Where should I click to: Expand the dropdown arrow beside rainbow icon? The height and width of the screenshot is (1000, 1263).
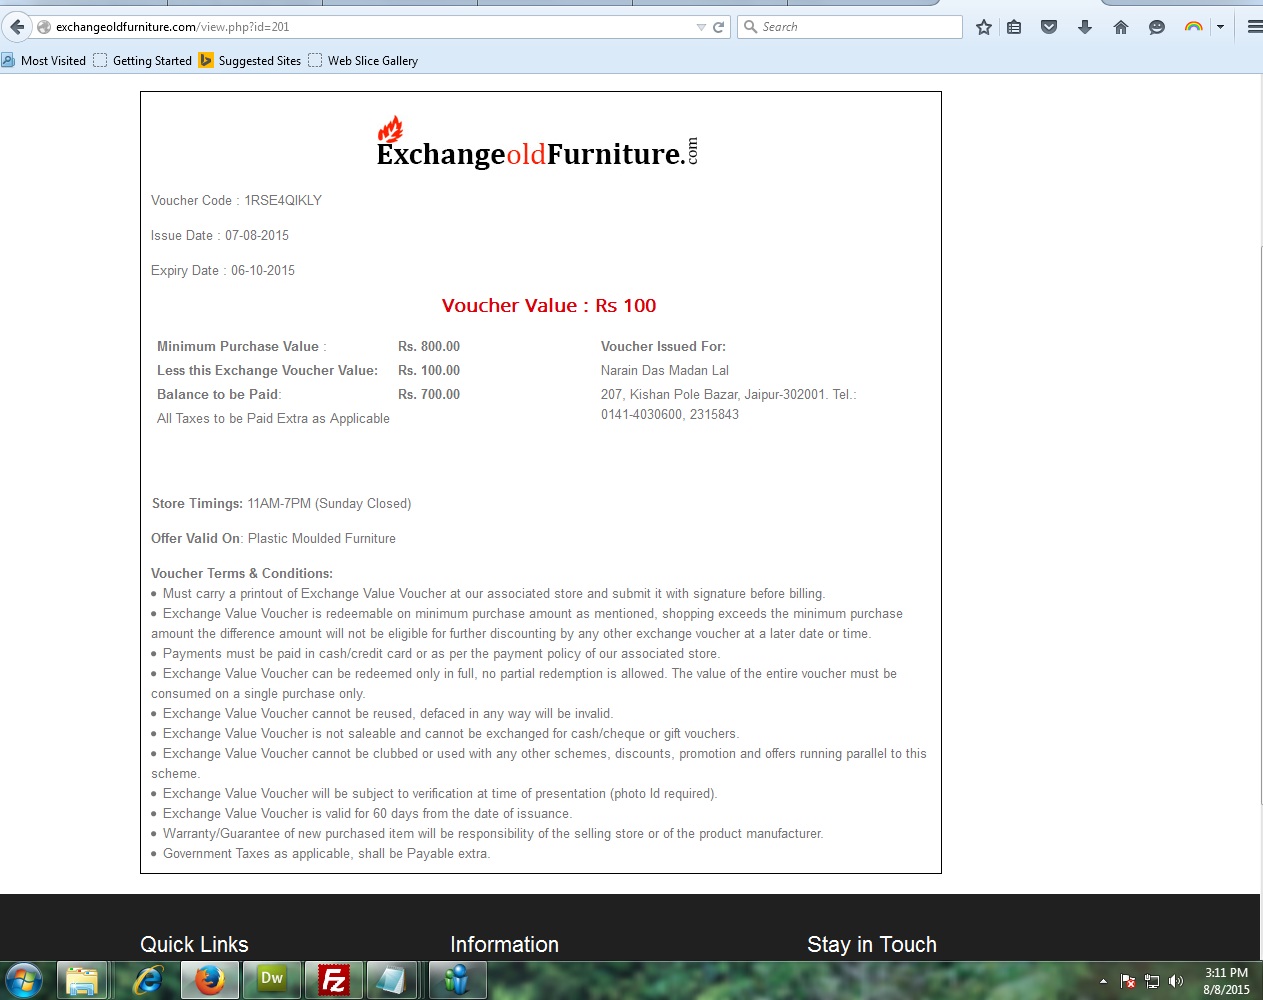[1220, 27]
